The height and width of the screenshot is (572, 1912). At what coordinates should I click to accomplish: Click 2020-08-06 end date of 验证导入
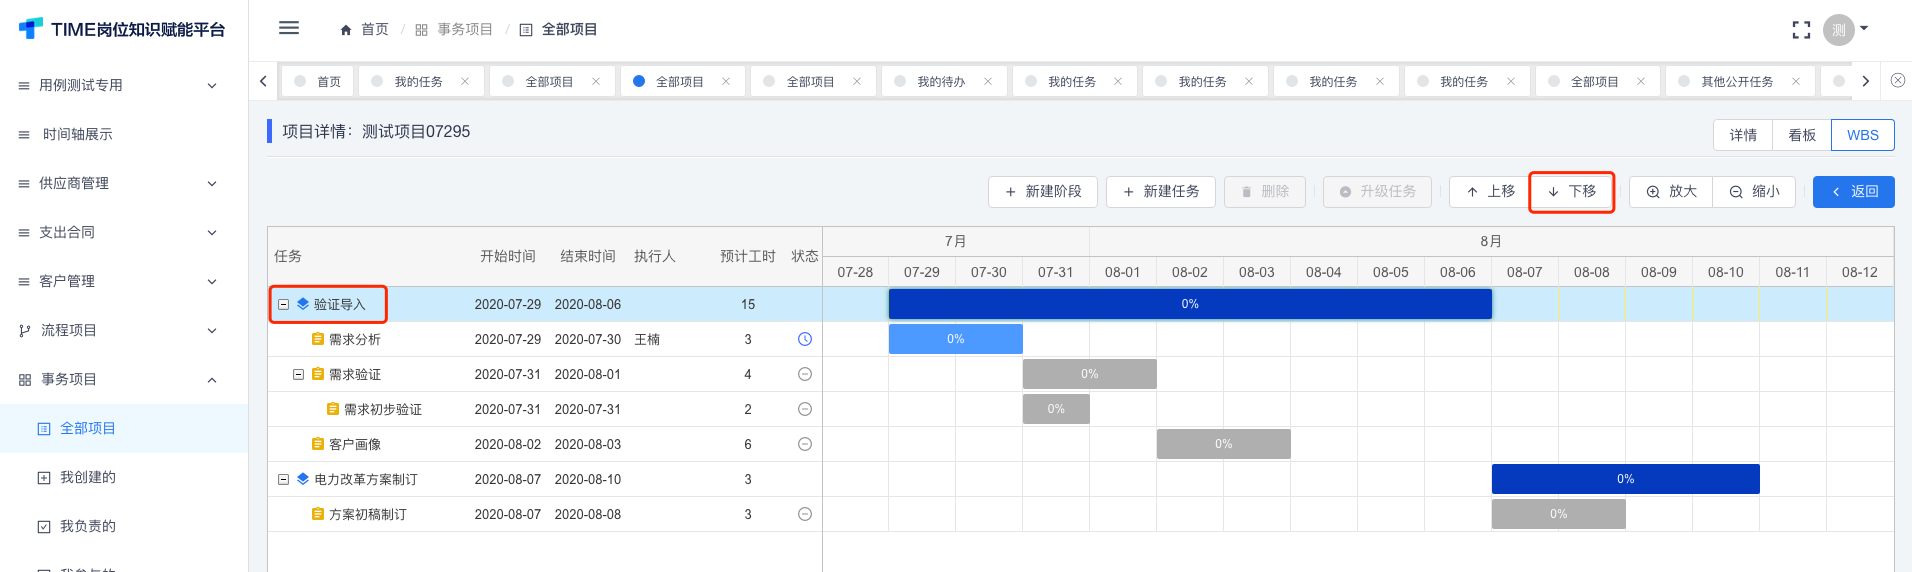[x=588, y=304]
